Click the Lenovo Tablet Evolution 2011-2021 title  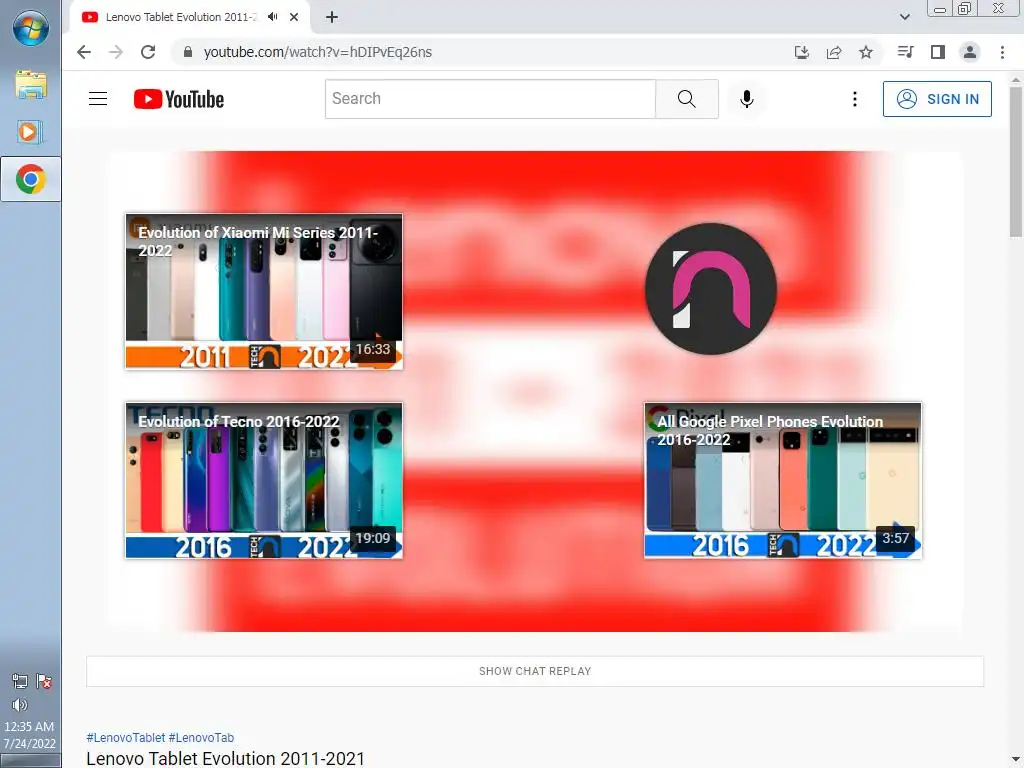click(x=225, y=758)
